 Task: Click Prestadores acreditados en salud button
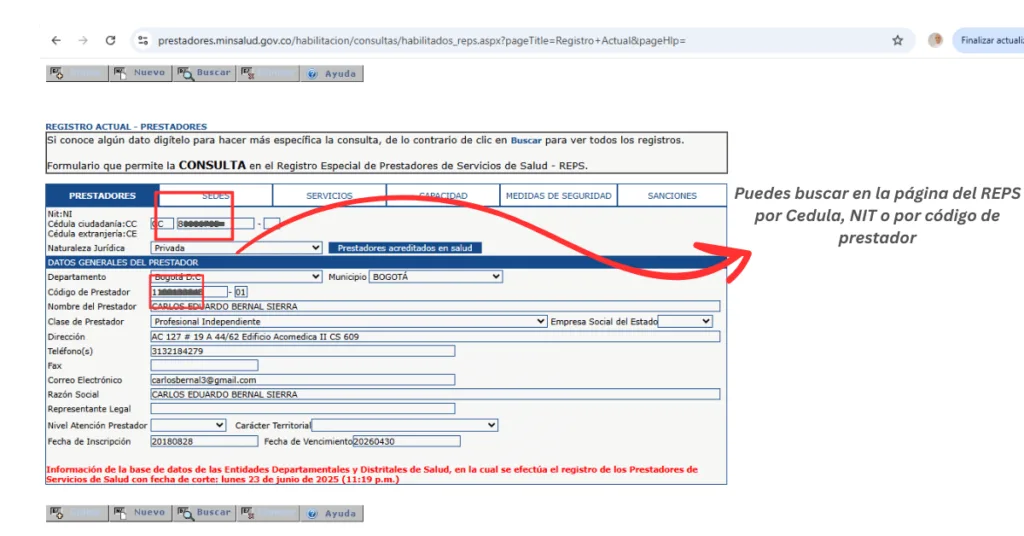pos(404,248)
